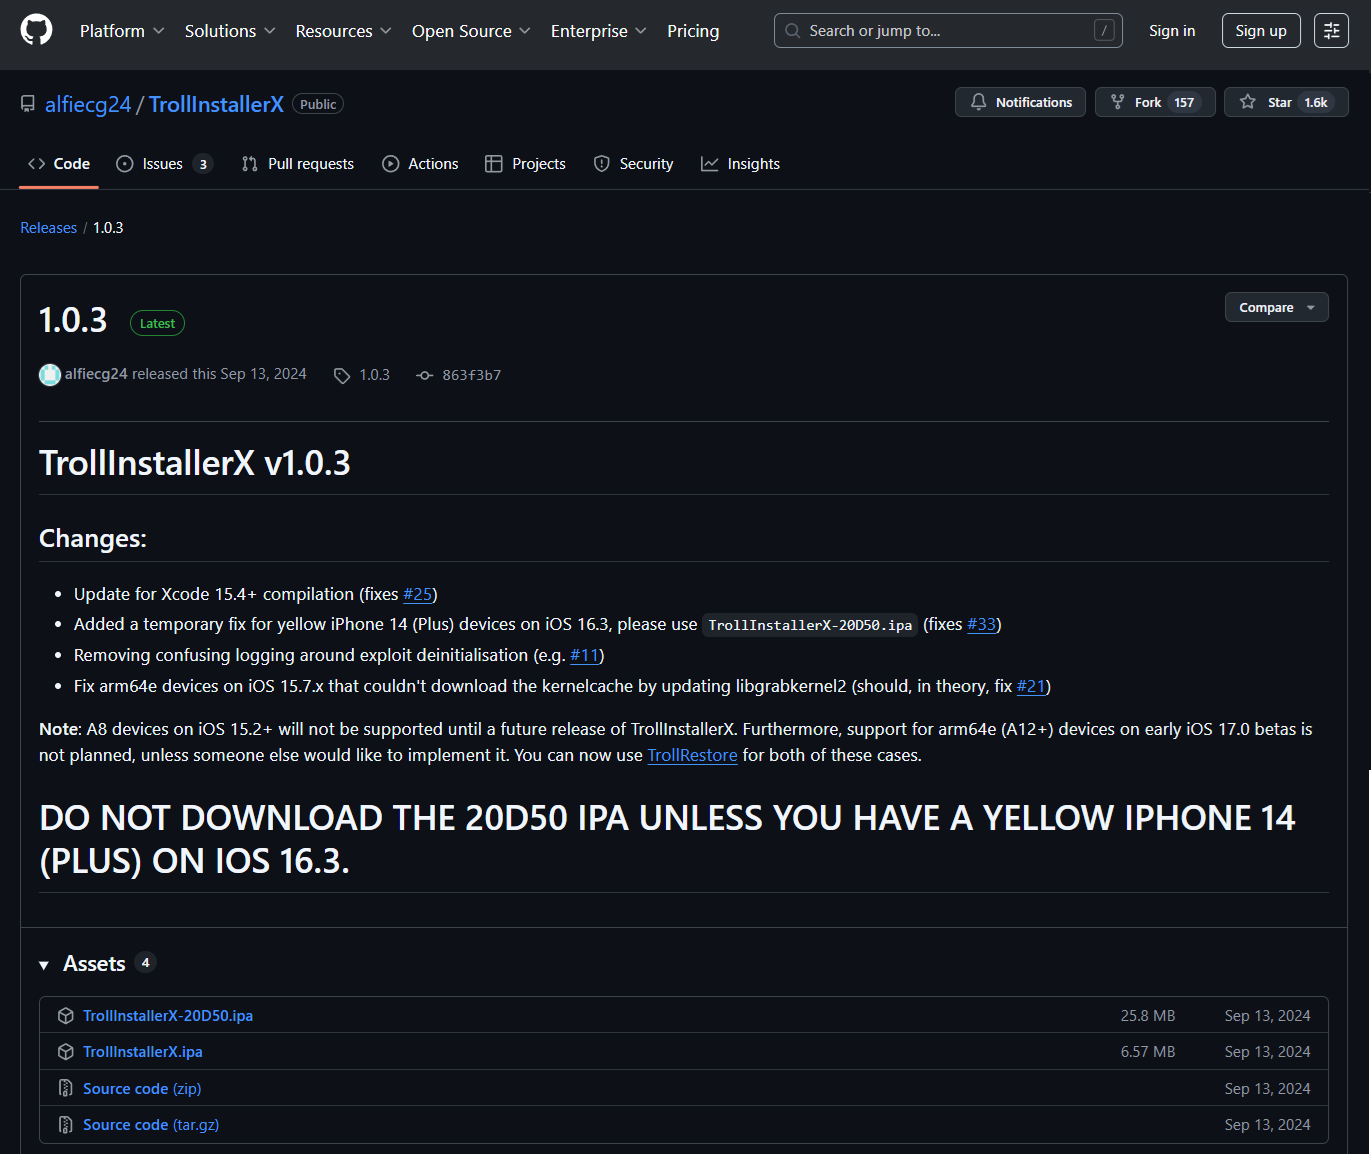Image resolution: width=1371 pixels, height=1154 pixels.
Task: Switch to the Insights tab
Action: (x=740, y=164)
